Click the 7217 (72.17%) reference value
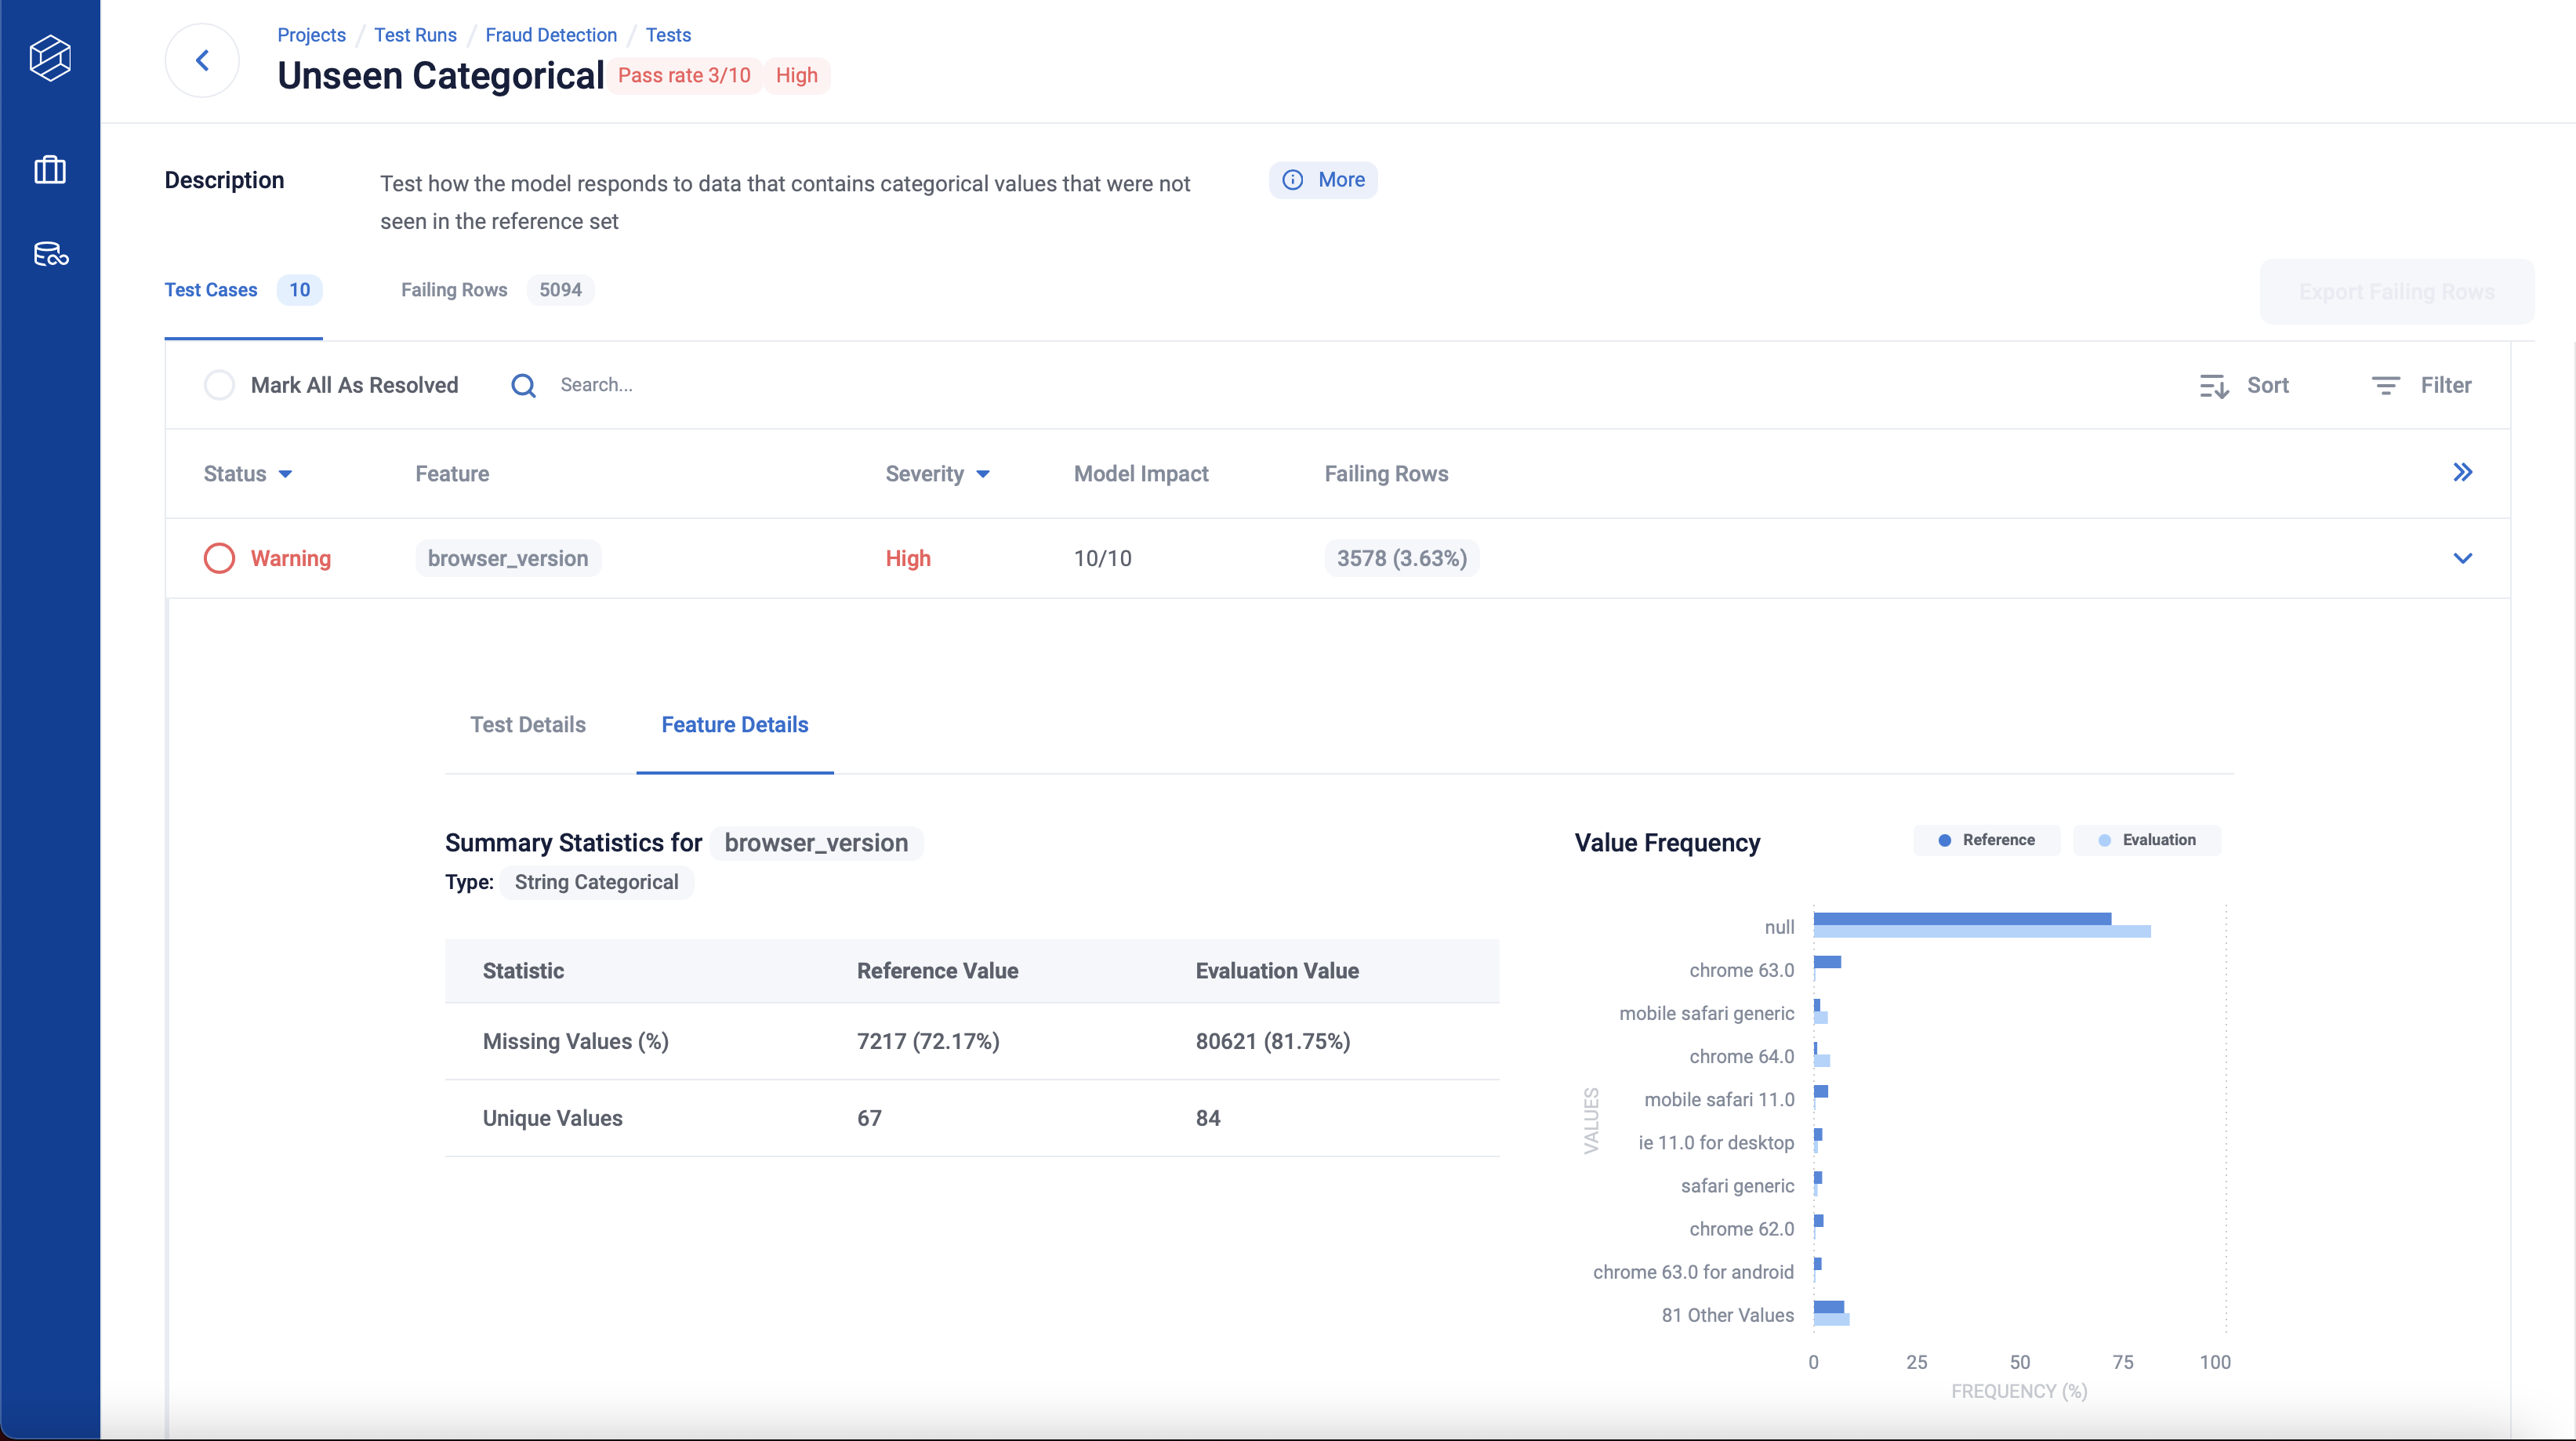2576x1441 pixels. pos(928,1041)
